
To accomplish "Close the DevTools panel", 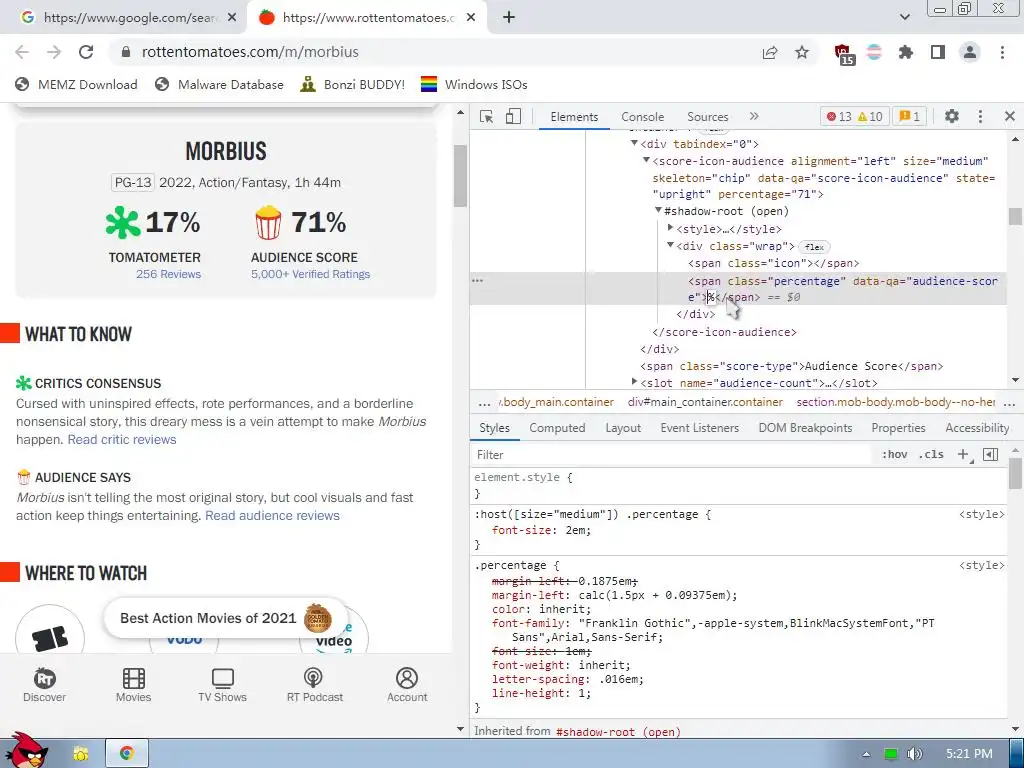I will point(1010,116).
